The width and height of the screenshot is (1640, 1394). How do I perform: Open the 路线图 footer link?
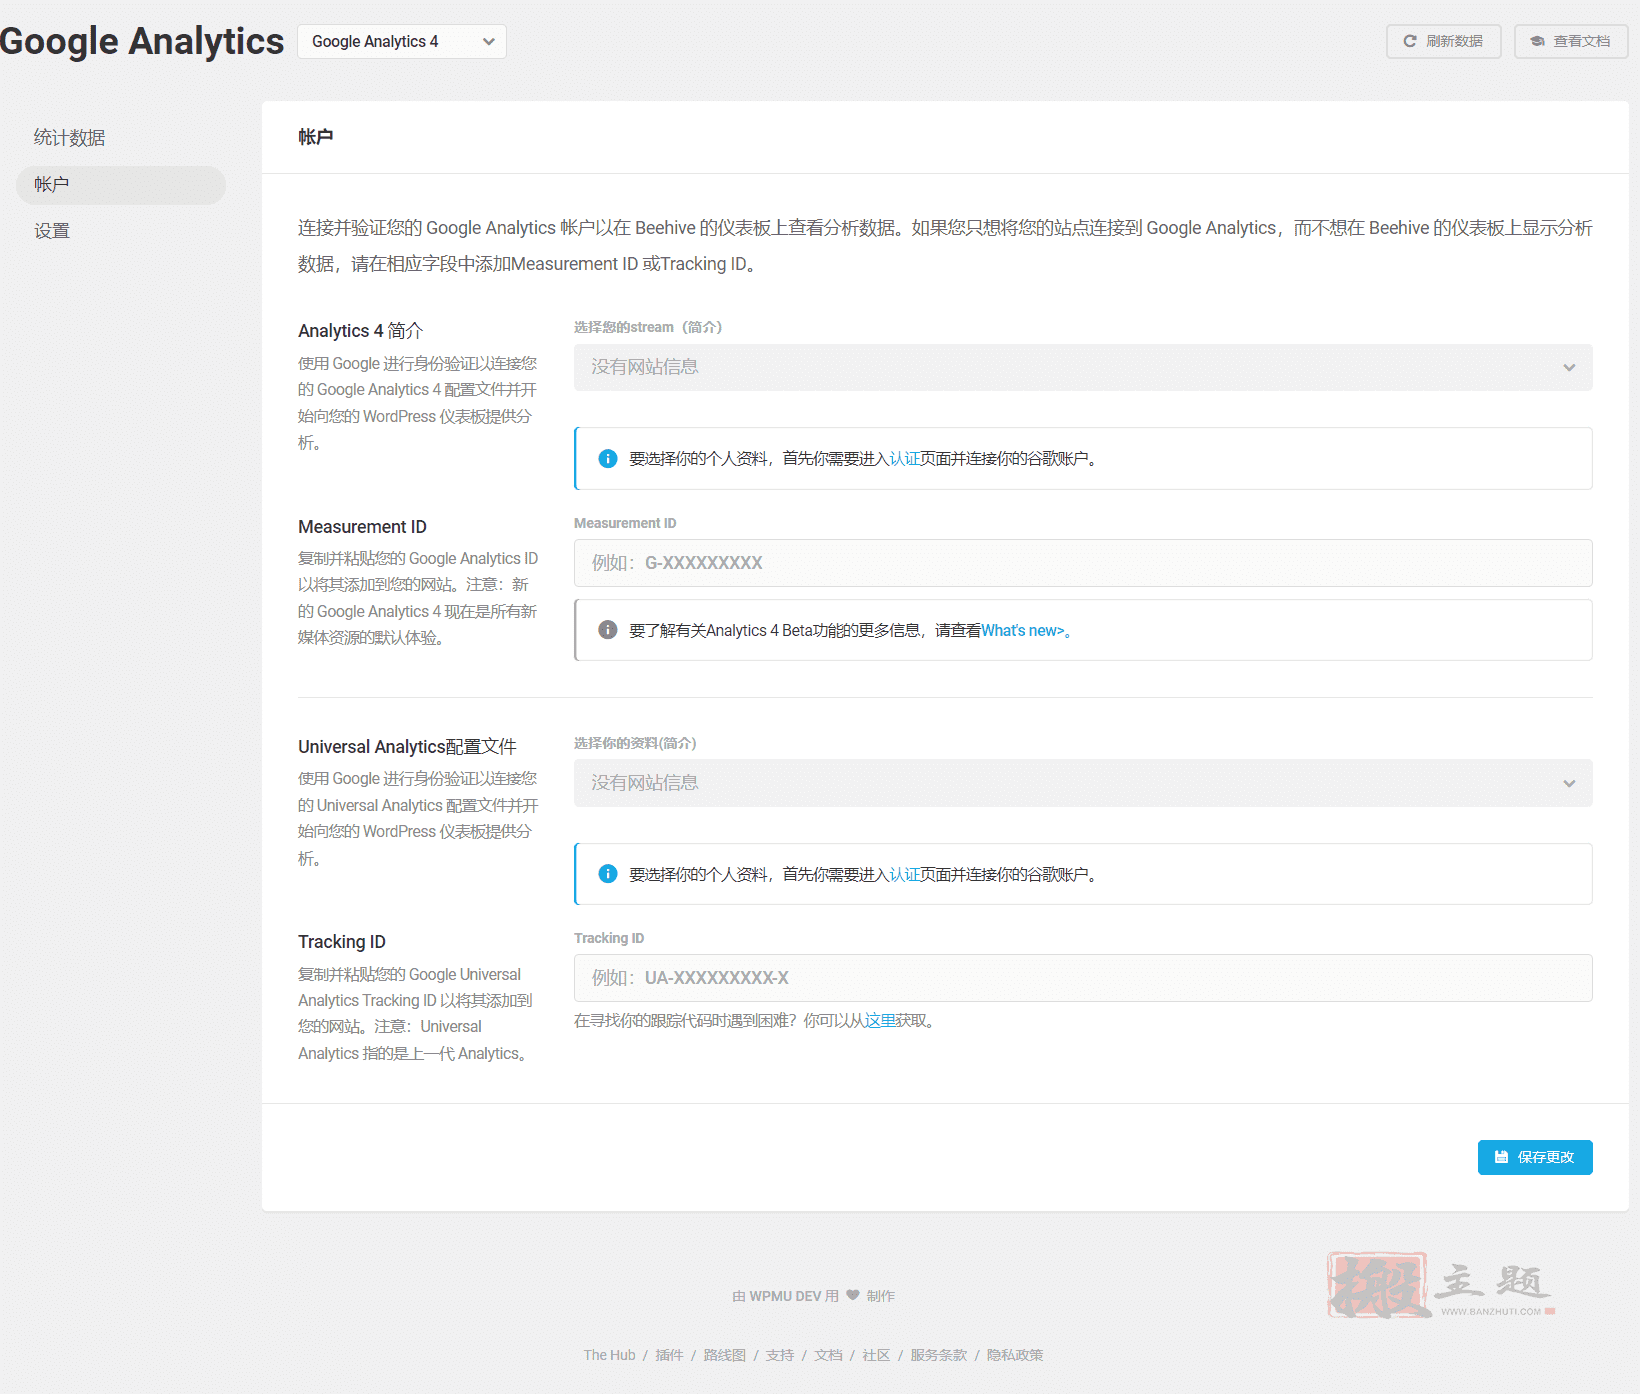click(x=724, y=1355)
